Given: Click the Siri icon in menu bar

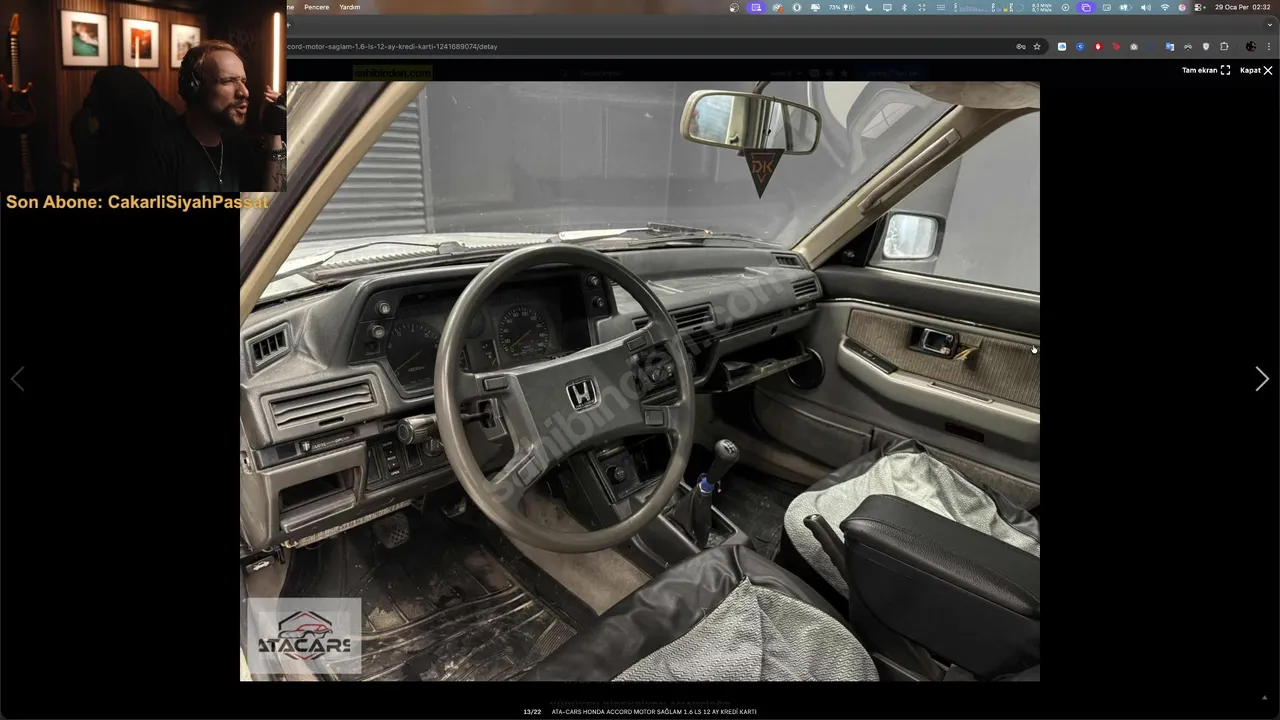Looking at the screenshot, I should (1182, 7).
